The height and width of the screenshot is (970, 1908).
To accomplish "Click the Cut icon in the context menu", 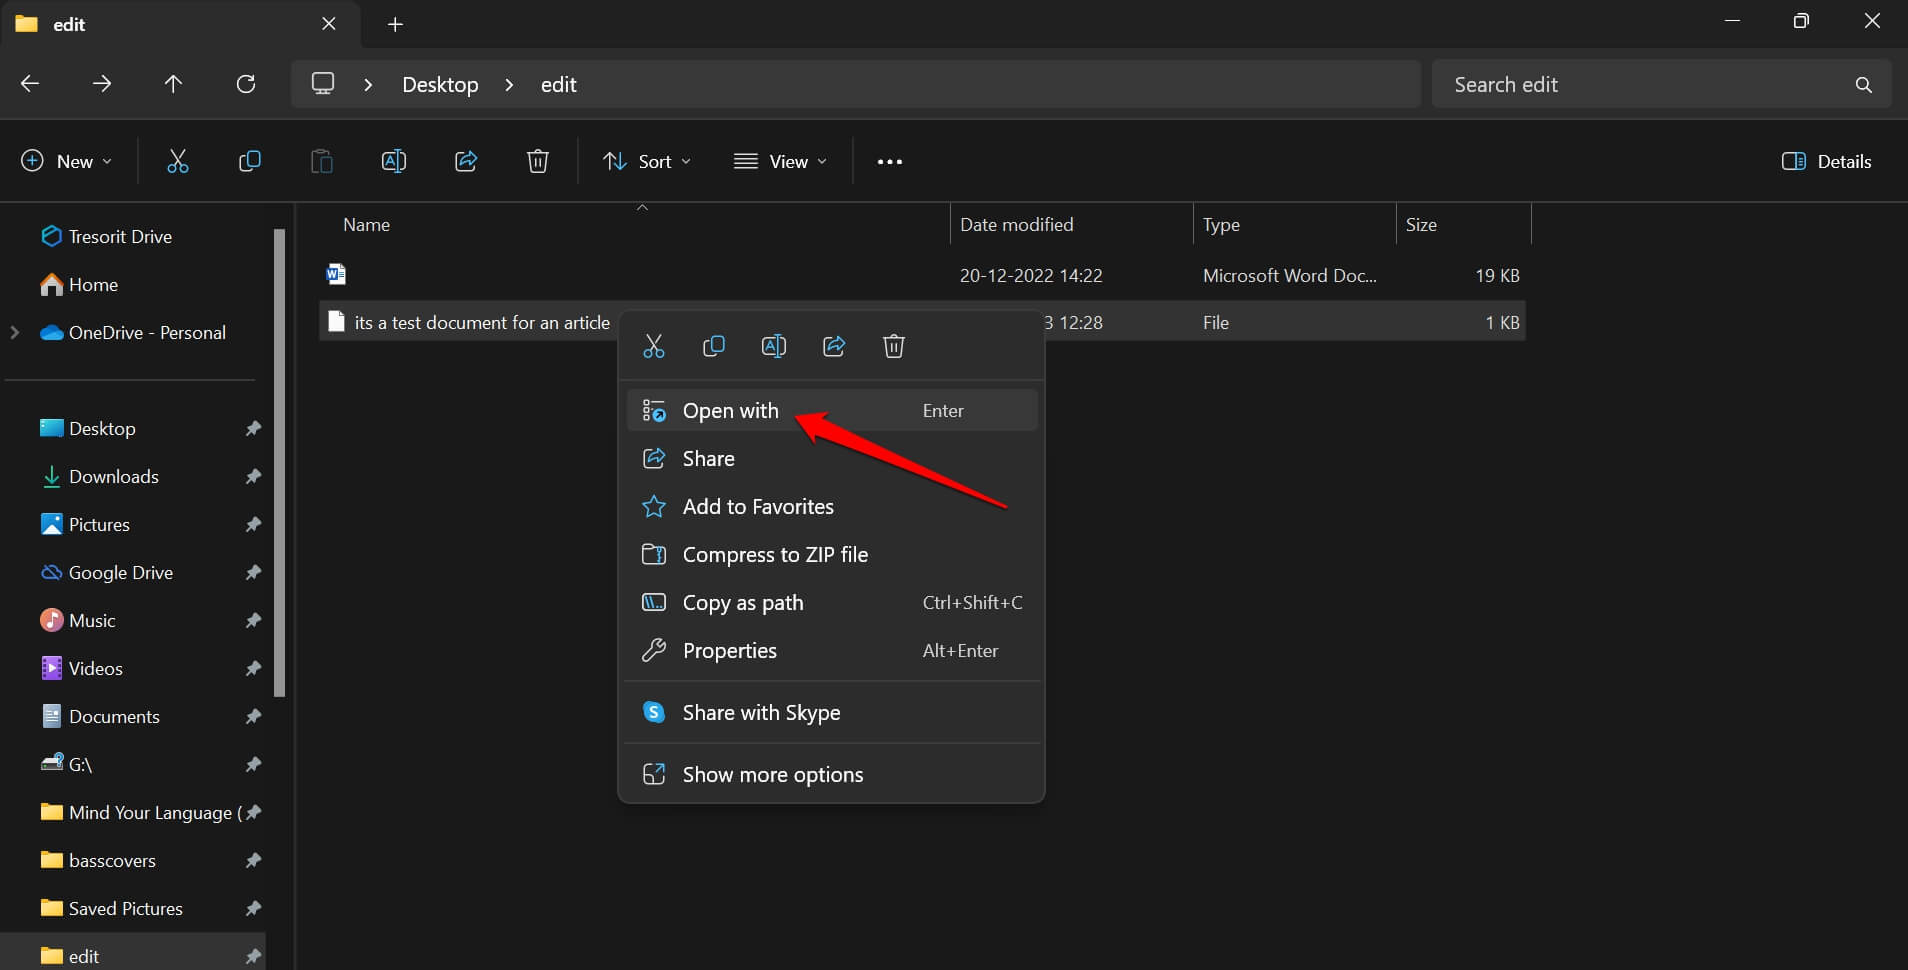I will pyautogui.click(x=653, y=346).
